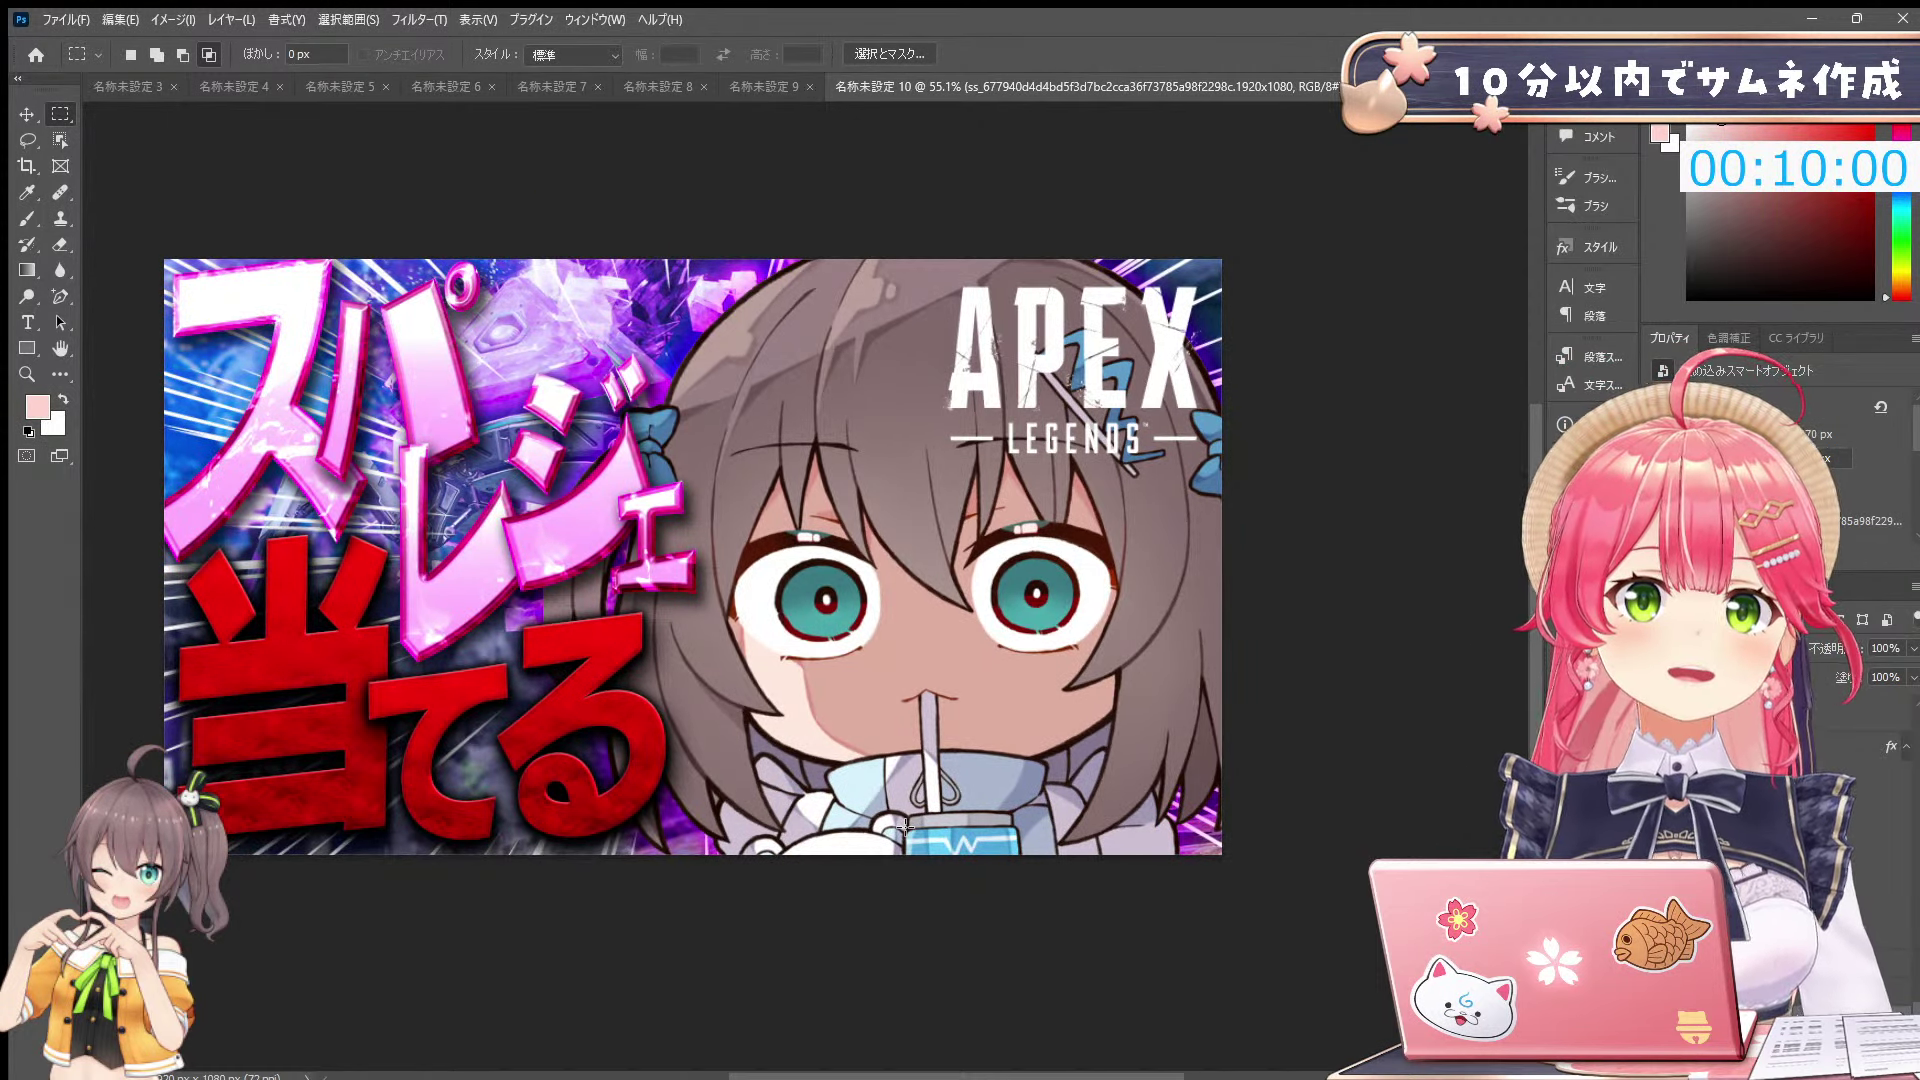This screenshot has width=1920, height=1080.
Task: Open the tool preset picker arrow
Action: click(98, 55)
